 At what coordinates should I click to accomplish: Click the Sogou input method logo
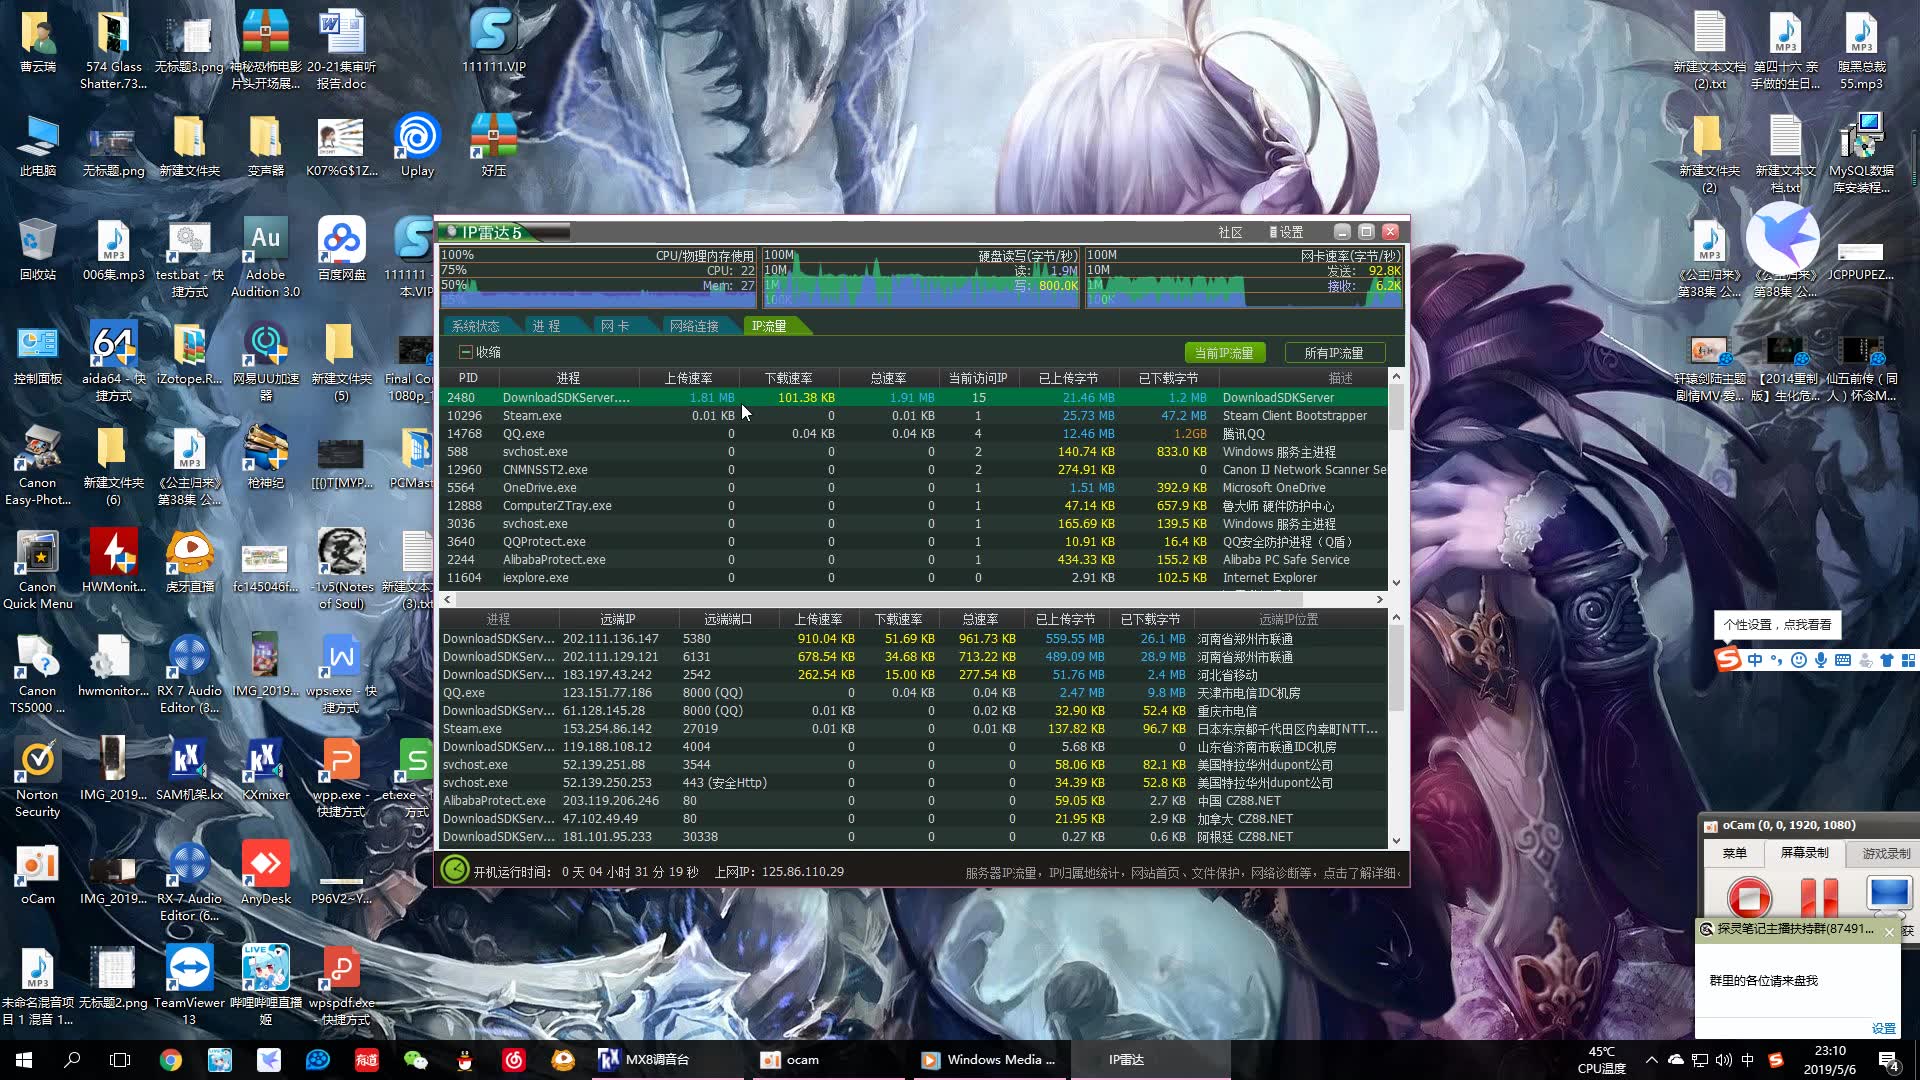1727,659
